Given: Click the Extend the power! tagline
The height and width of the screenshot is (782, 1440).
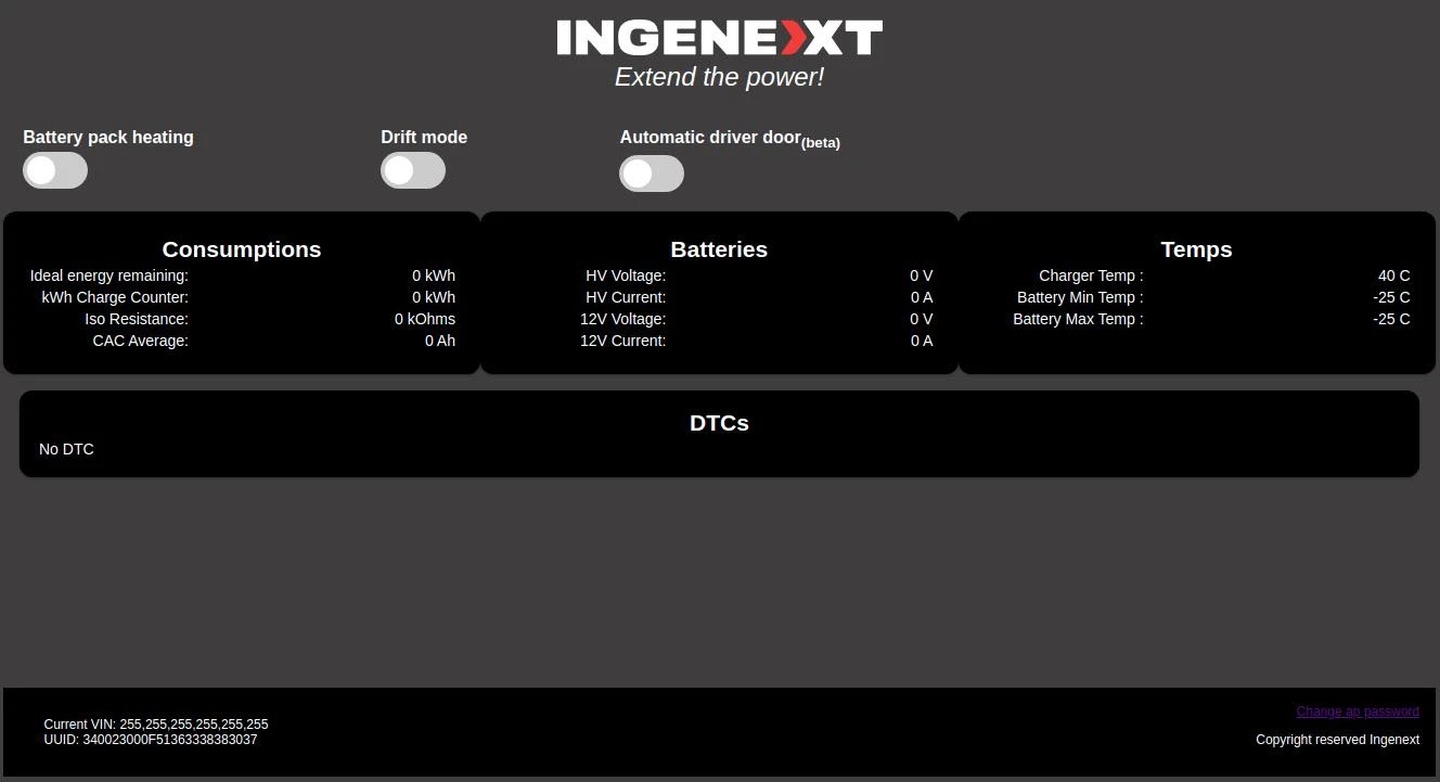Looking at the screenshot, I should pos(719,77).
